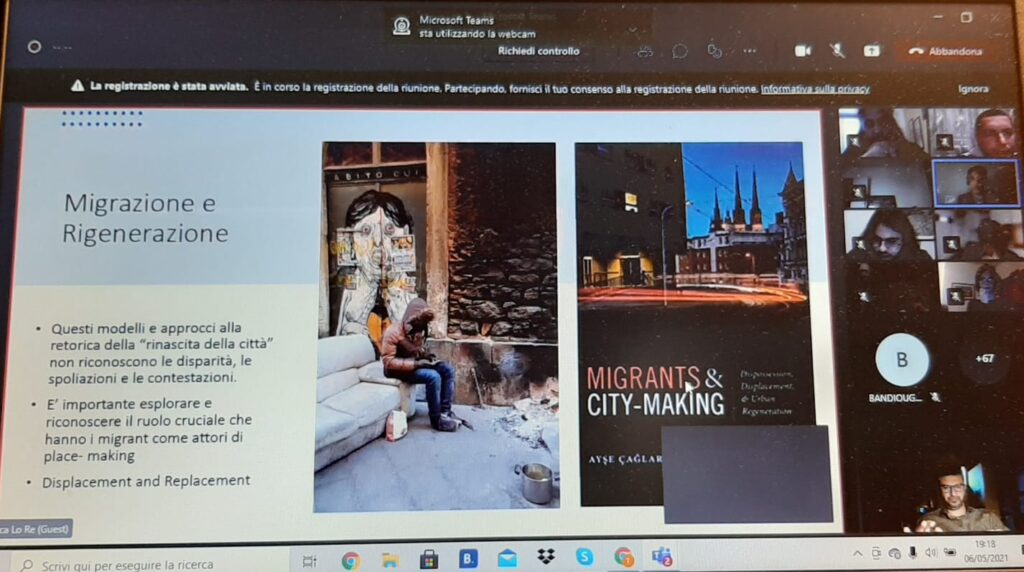Switch to Microsoft Teams in the taskbar
The width and height of the screenshot is (1024, 572).
tap(662, 556)
